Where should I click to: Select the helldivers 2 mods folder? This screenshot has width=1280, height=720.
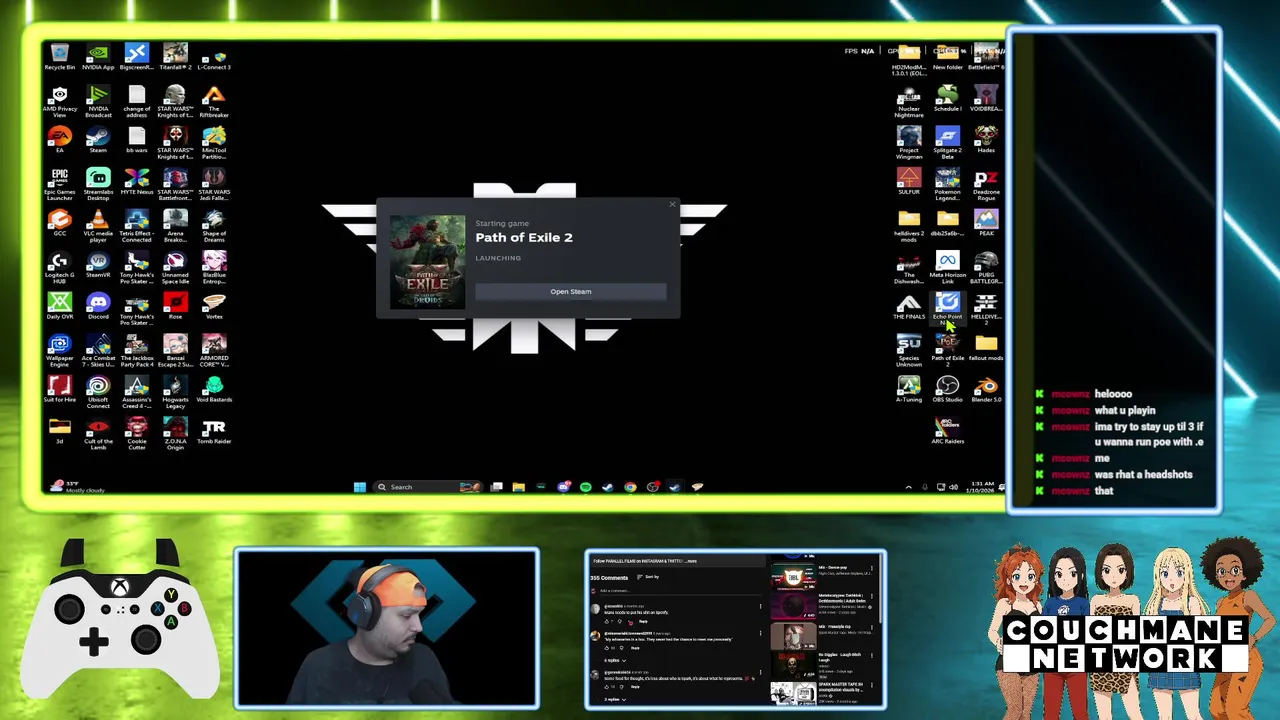point(909,226)
